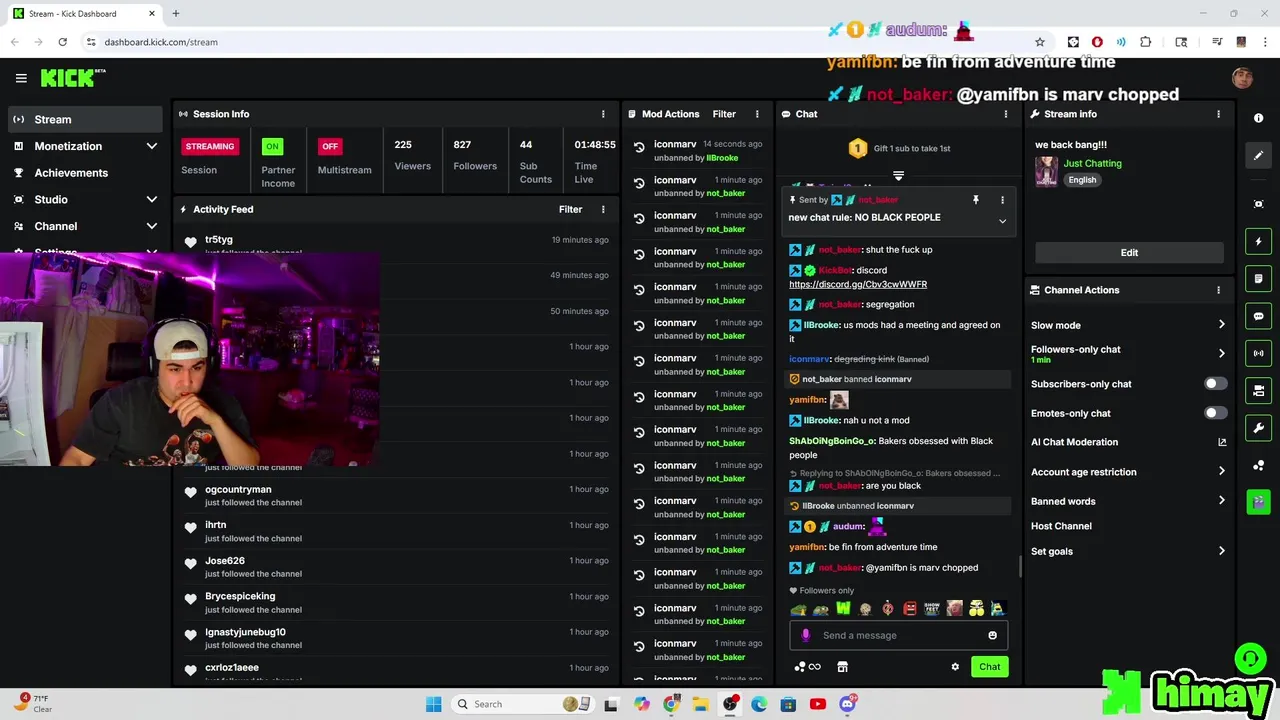
Task: Open chat settings gear icon
Action: coord(955,667)
